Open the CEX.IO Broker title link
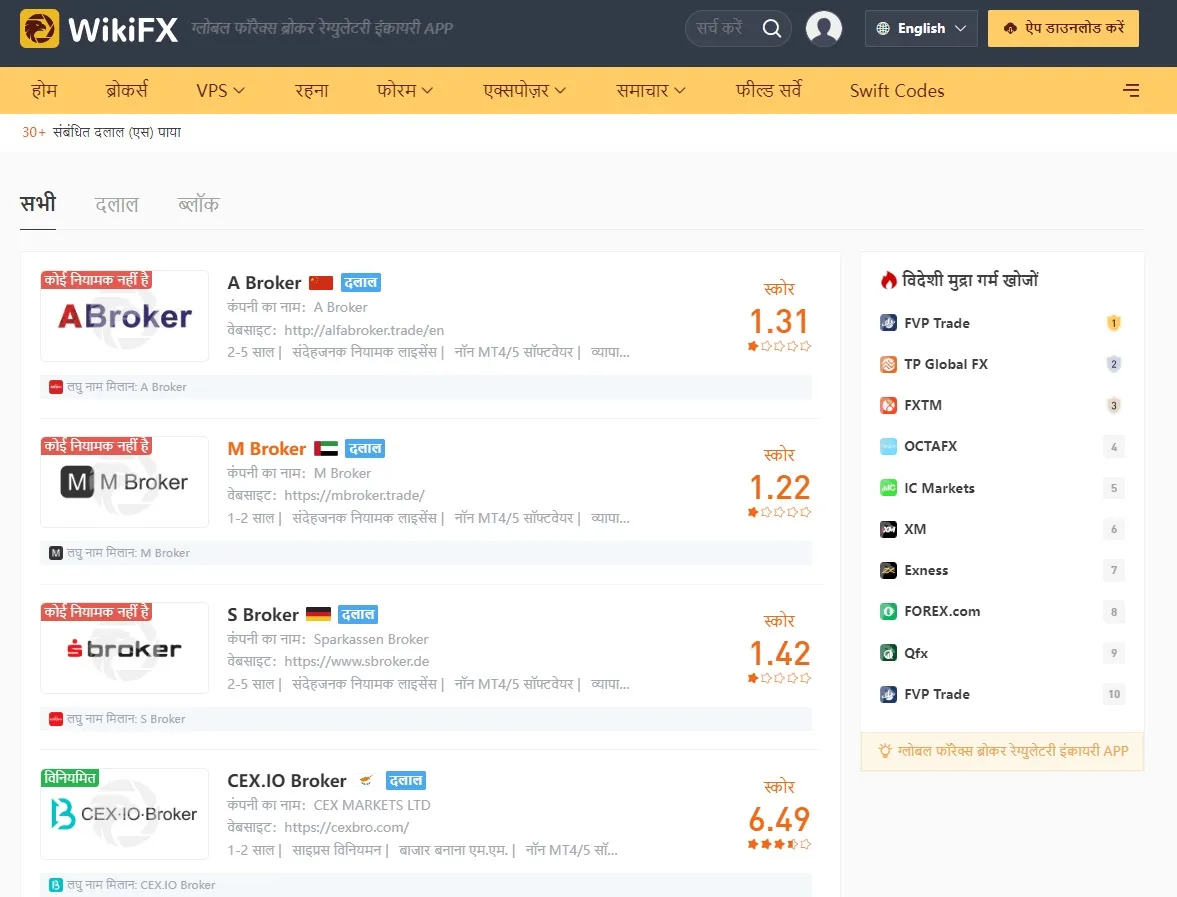Viewport: 1177px width, 897px height. coord(287,781)
